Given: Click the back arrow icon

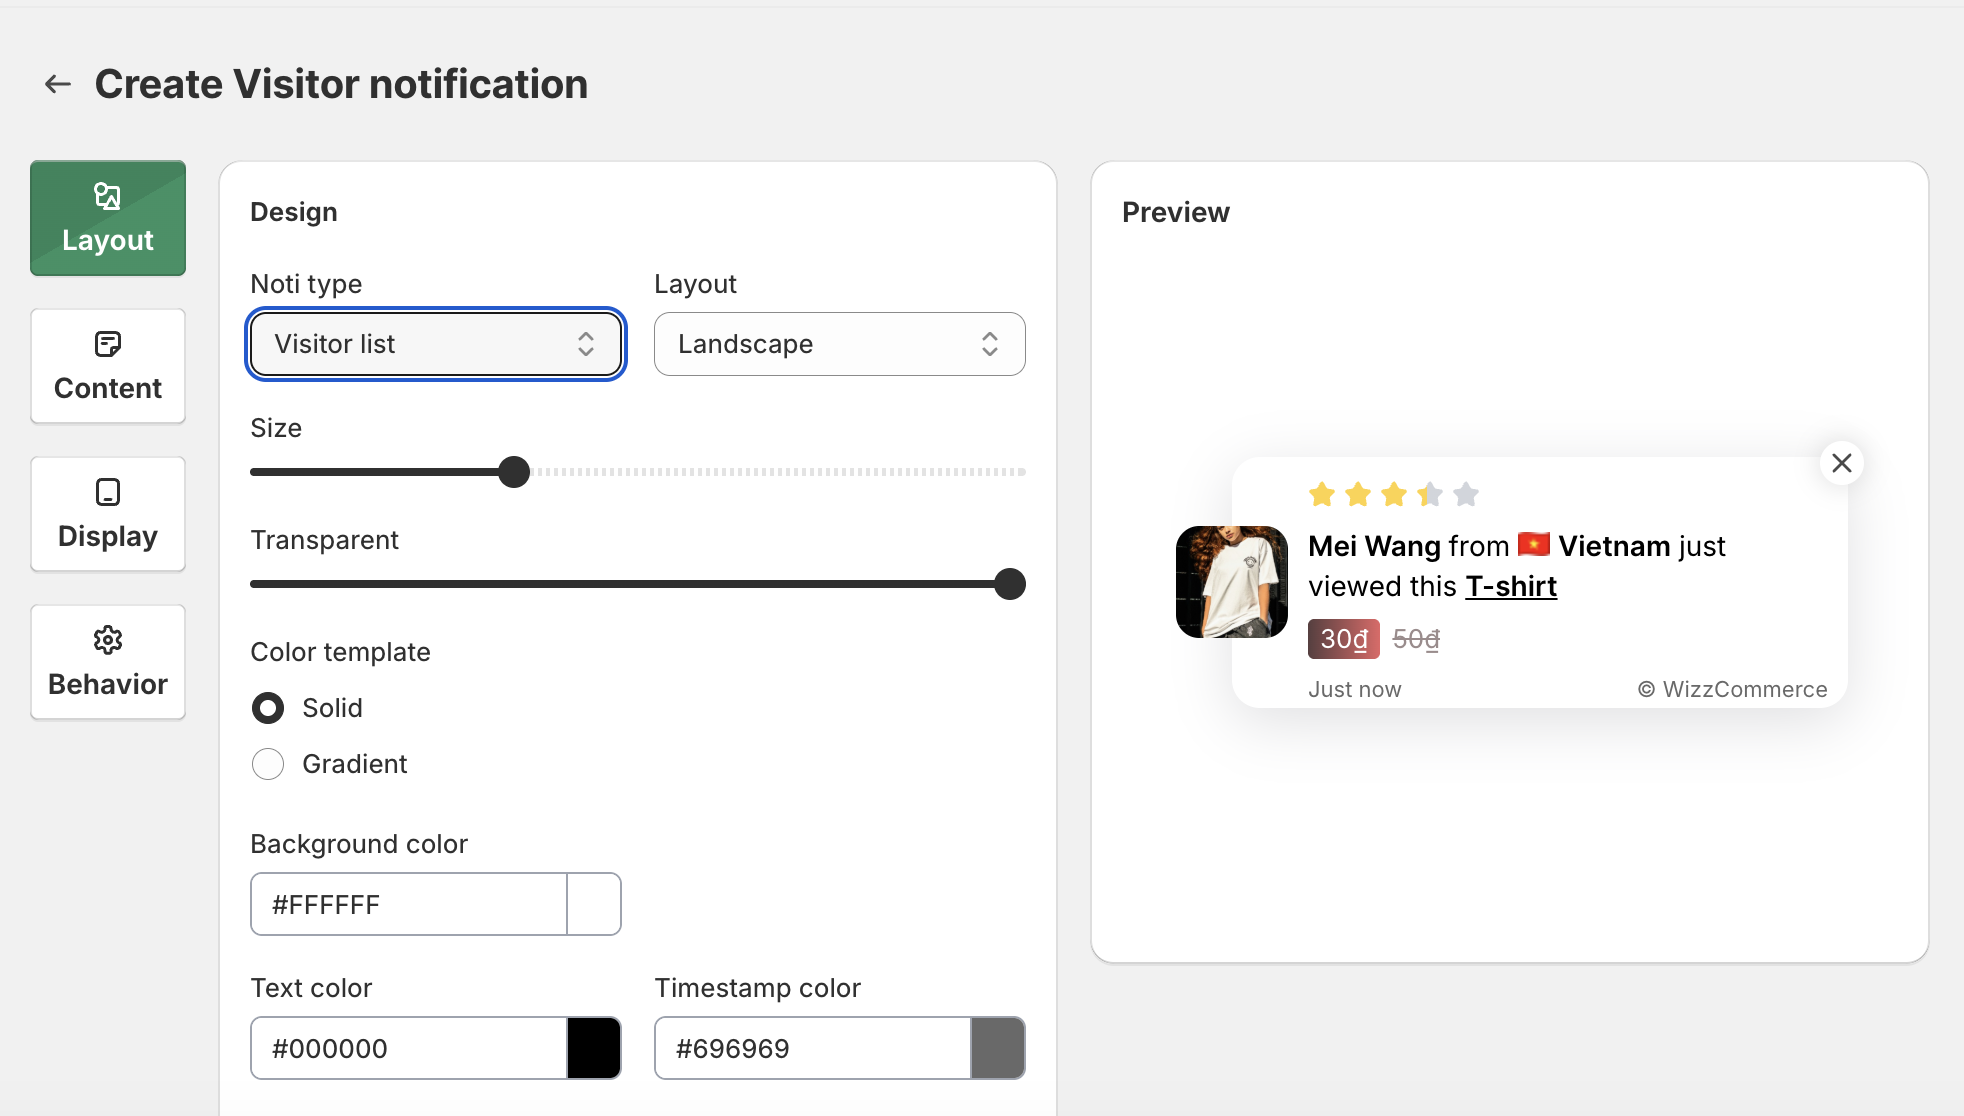Looking at the screenshot, I should pyautogui.click(x=58, y=84).
